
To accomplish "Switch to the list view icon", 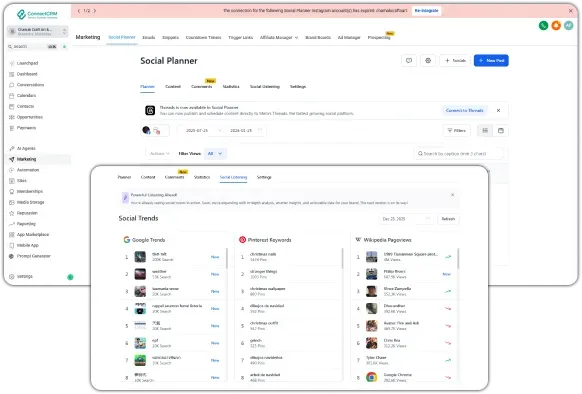I will click(485, 130).
